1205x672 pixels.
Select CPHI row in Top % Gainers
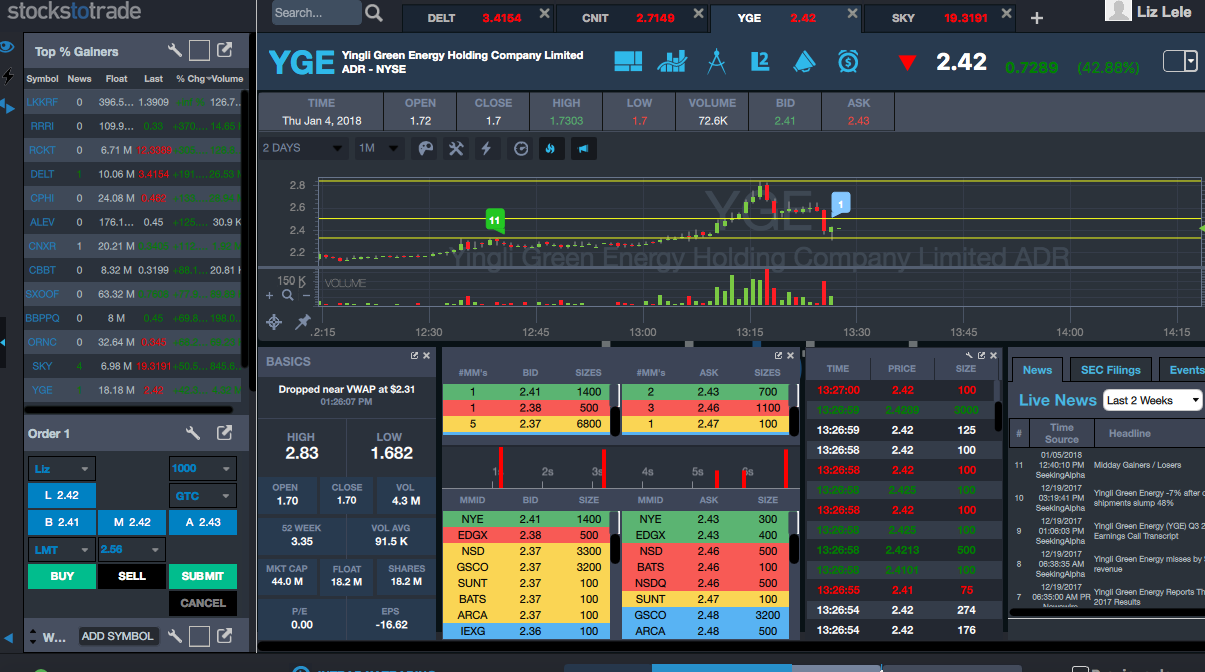click(x=133, y=198)
